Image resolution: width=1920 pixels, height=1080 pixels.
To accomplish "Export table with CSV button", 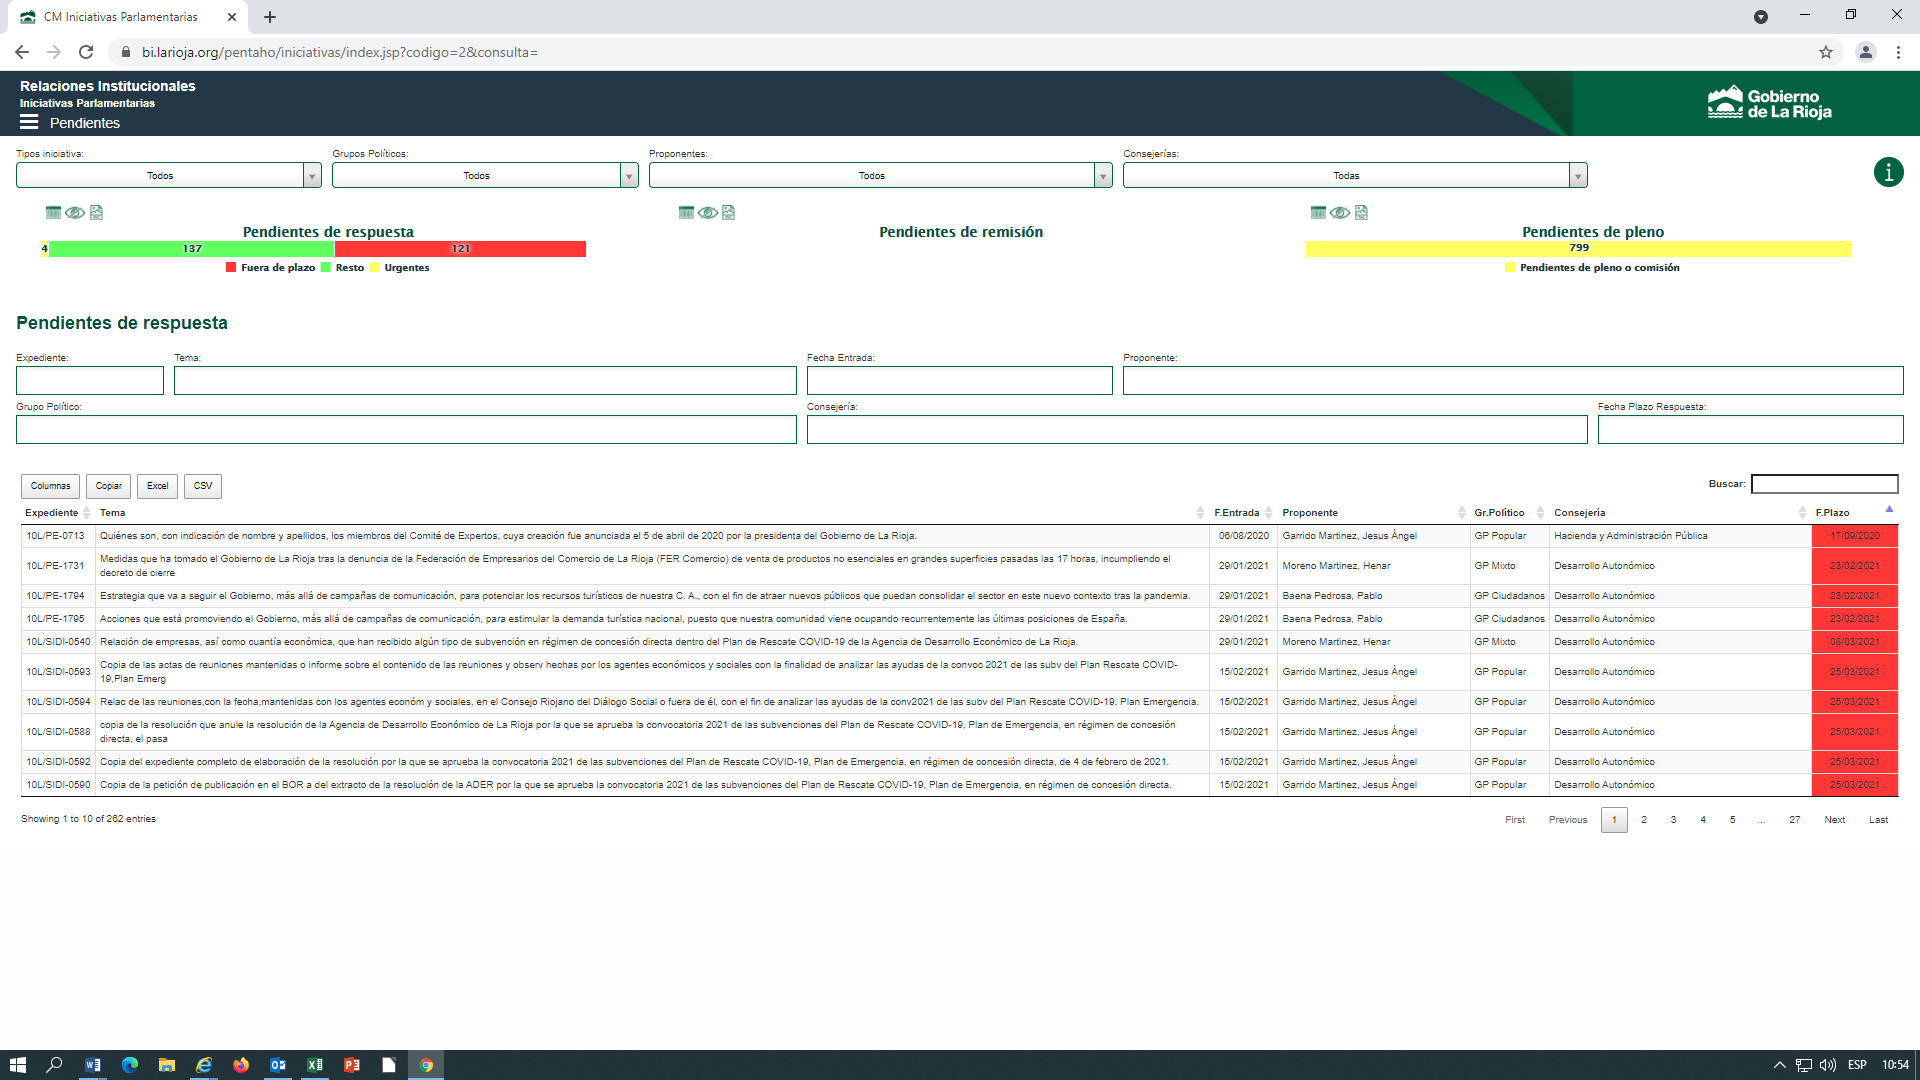I will [x=203, y=486].
